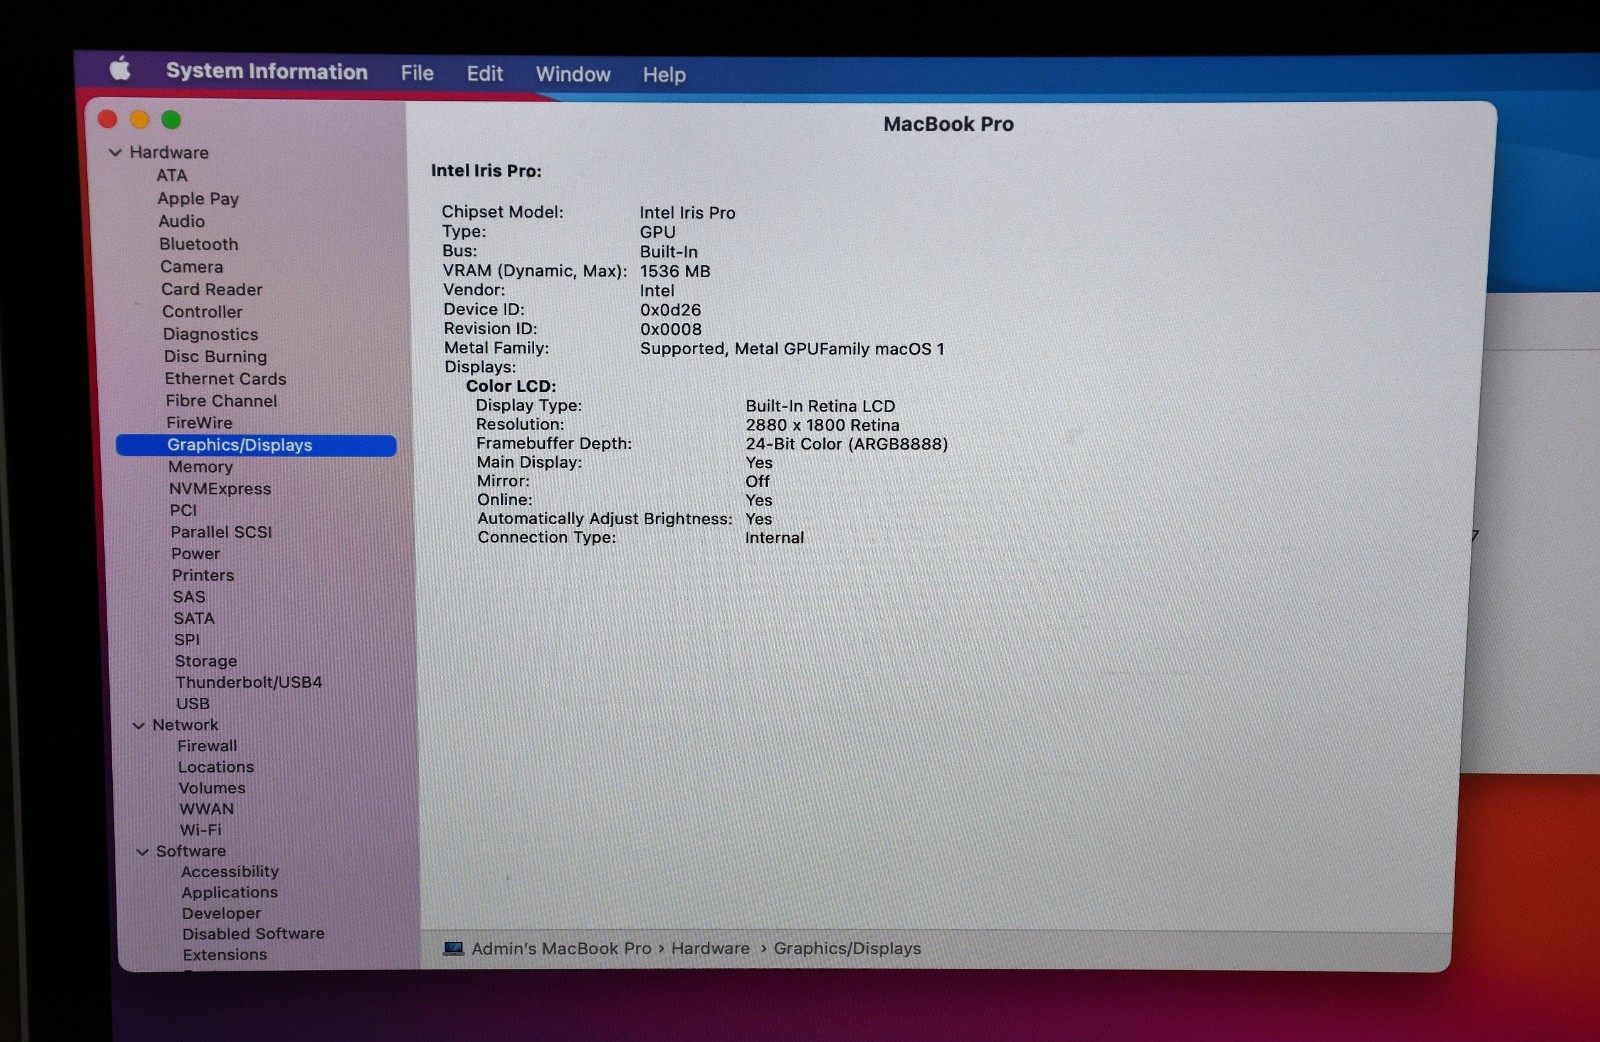This screenshot has width=1600, height=1042.
Task: Select ATA in the sidebar
Action: click(172, 175)
